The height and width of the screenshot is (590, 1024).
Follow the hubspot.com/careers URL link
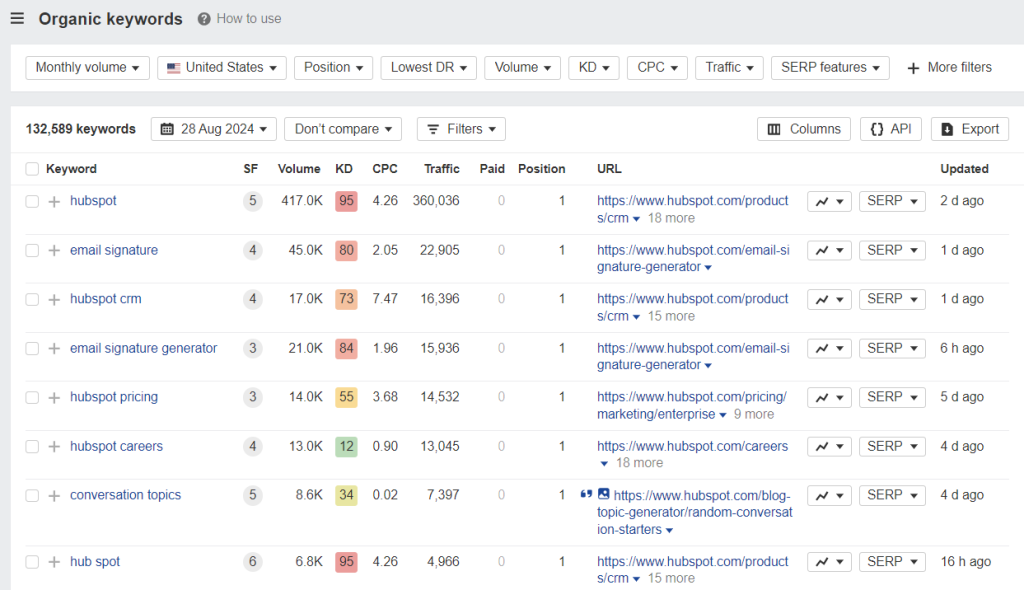(692, 446)
